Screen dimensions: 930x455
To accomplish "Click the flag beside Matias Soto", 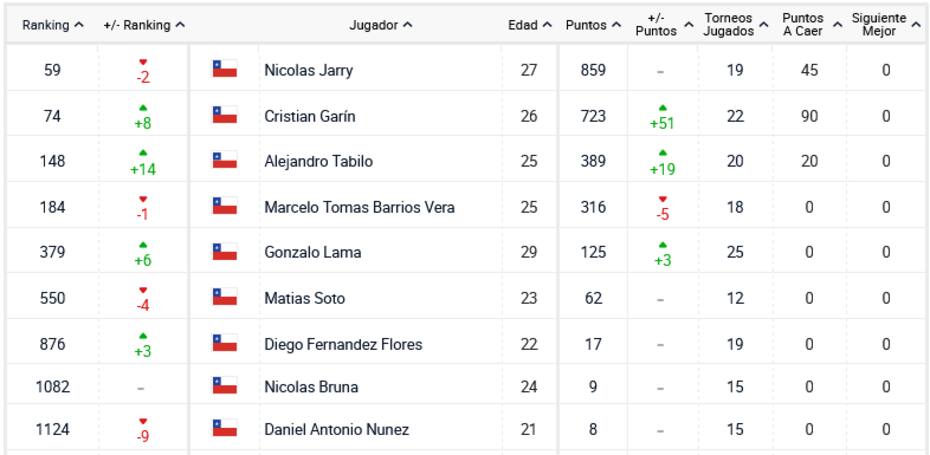I will click(x=224, y=298).
